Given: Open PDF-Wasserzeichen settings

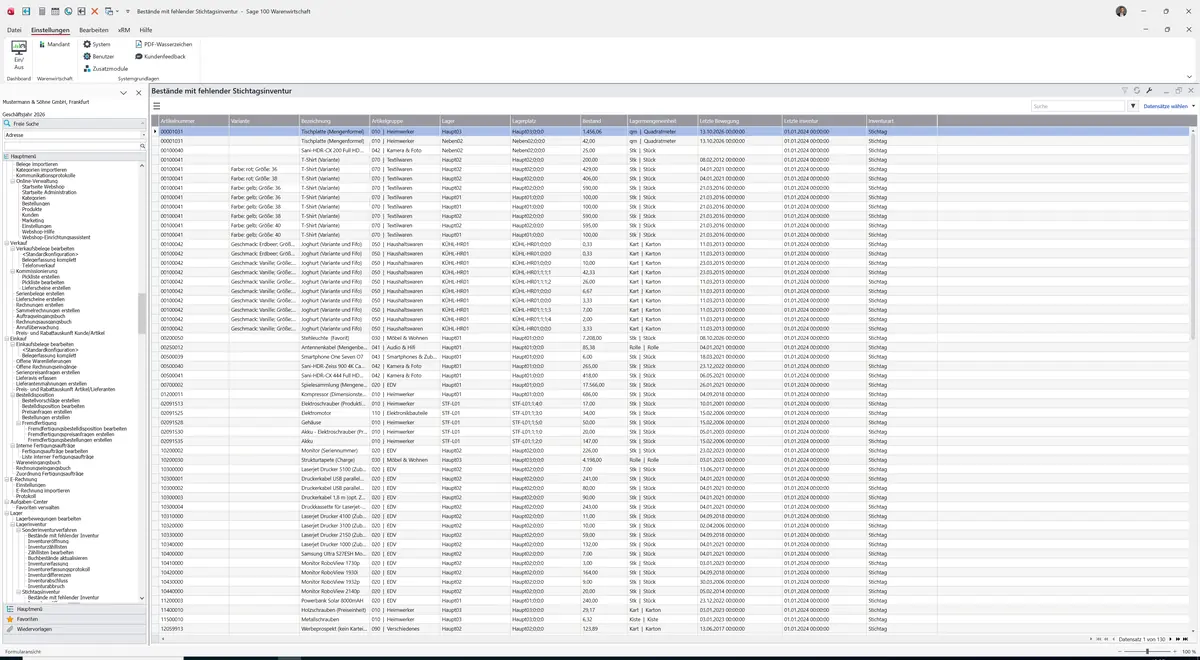Looking at the screenshot, I should click(x=162, y=44).
